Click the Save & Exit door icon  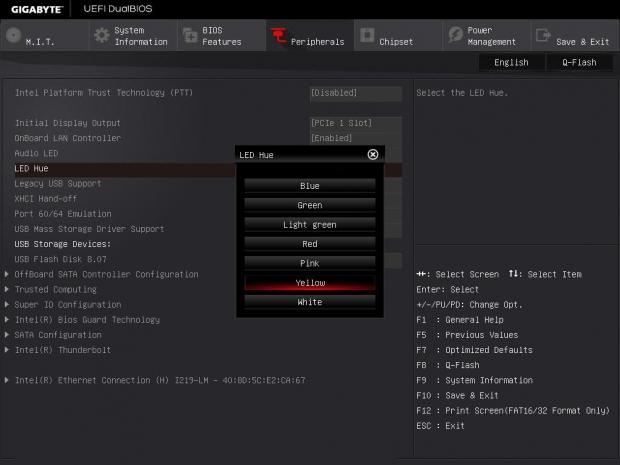pos(543,35)
